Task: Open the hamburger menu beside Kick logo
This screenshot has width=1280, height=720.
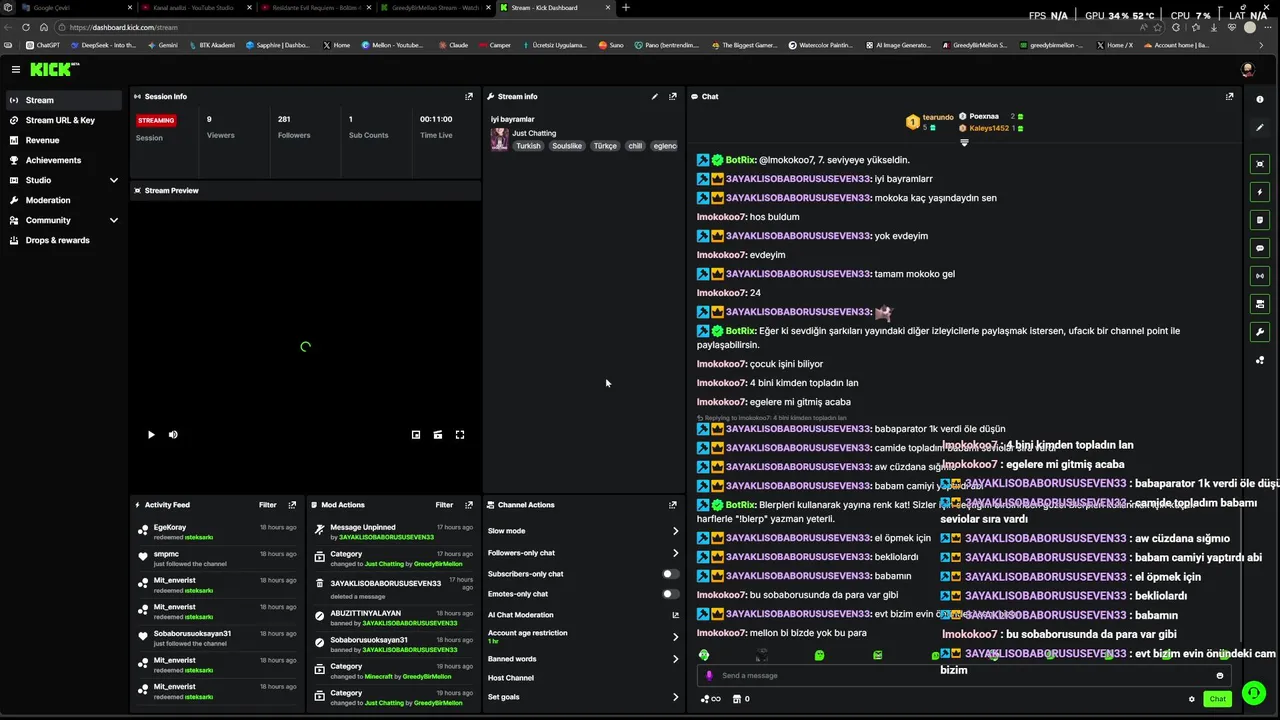Action: (x=16, y=69)
